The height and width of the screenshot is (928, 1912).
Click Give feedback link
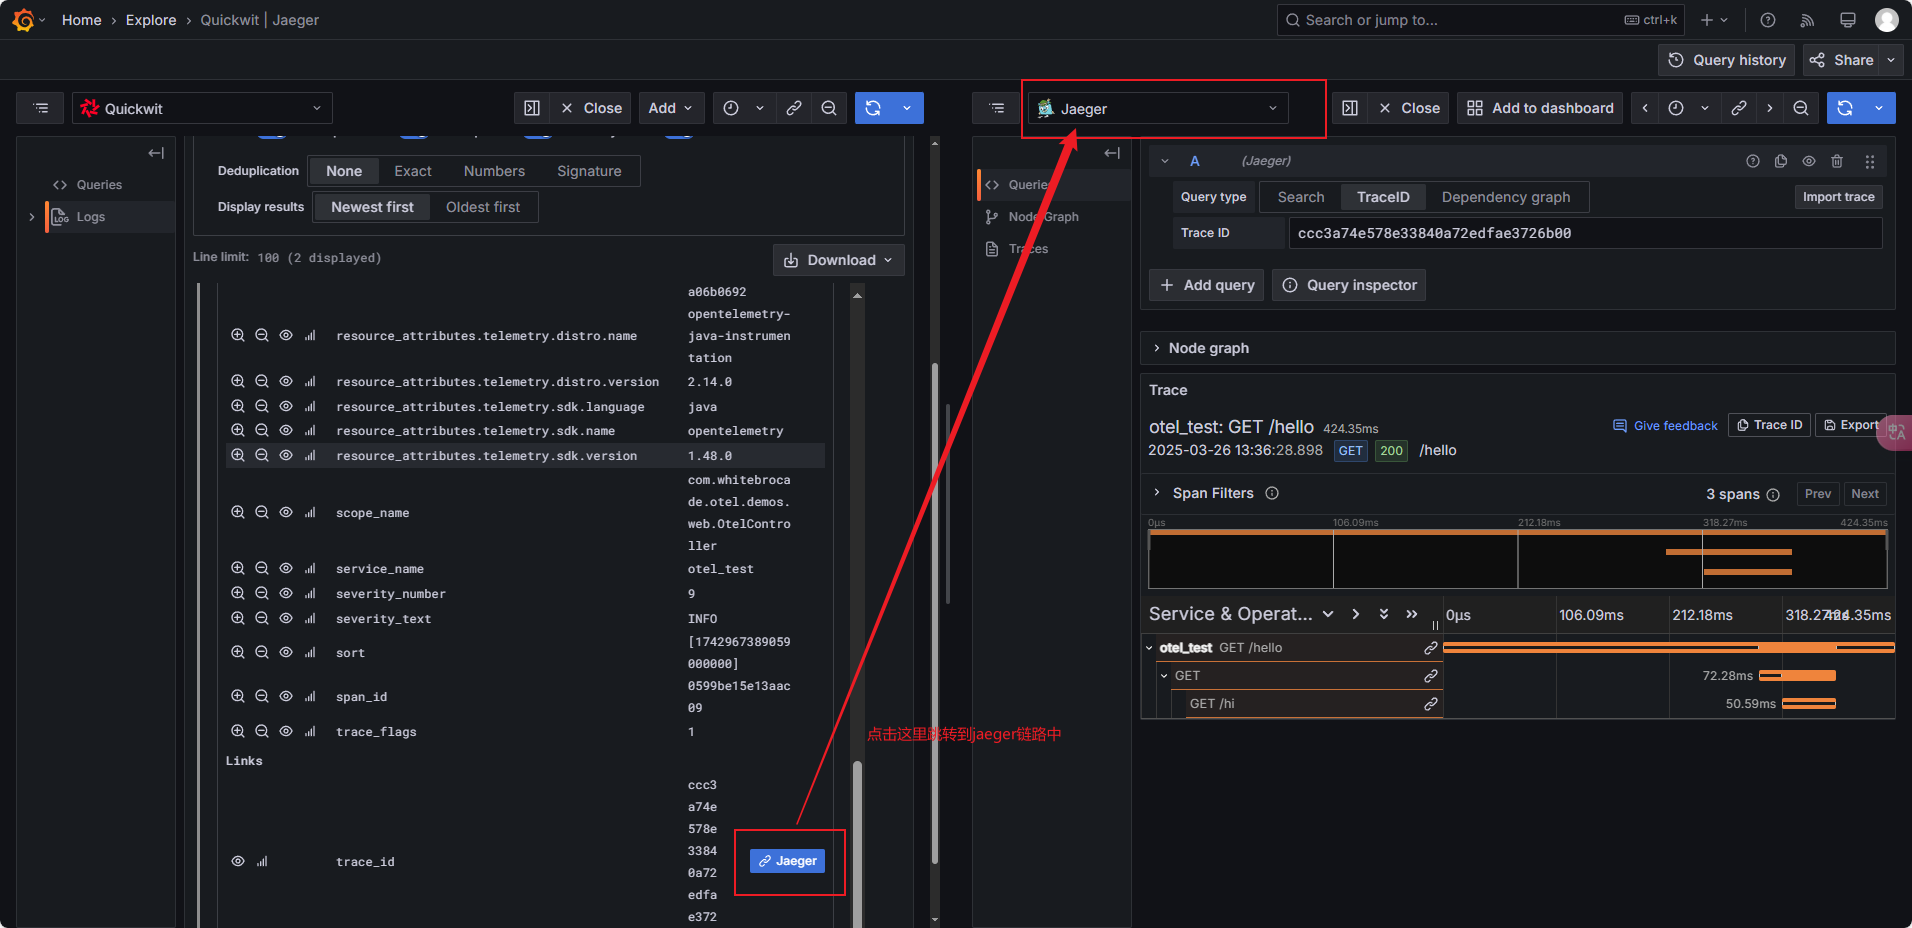click(x=1665, y=425)
